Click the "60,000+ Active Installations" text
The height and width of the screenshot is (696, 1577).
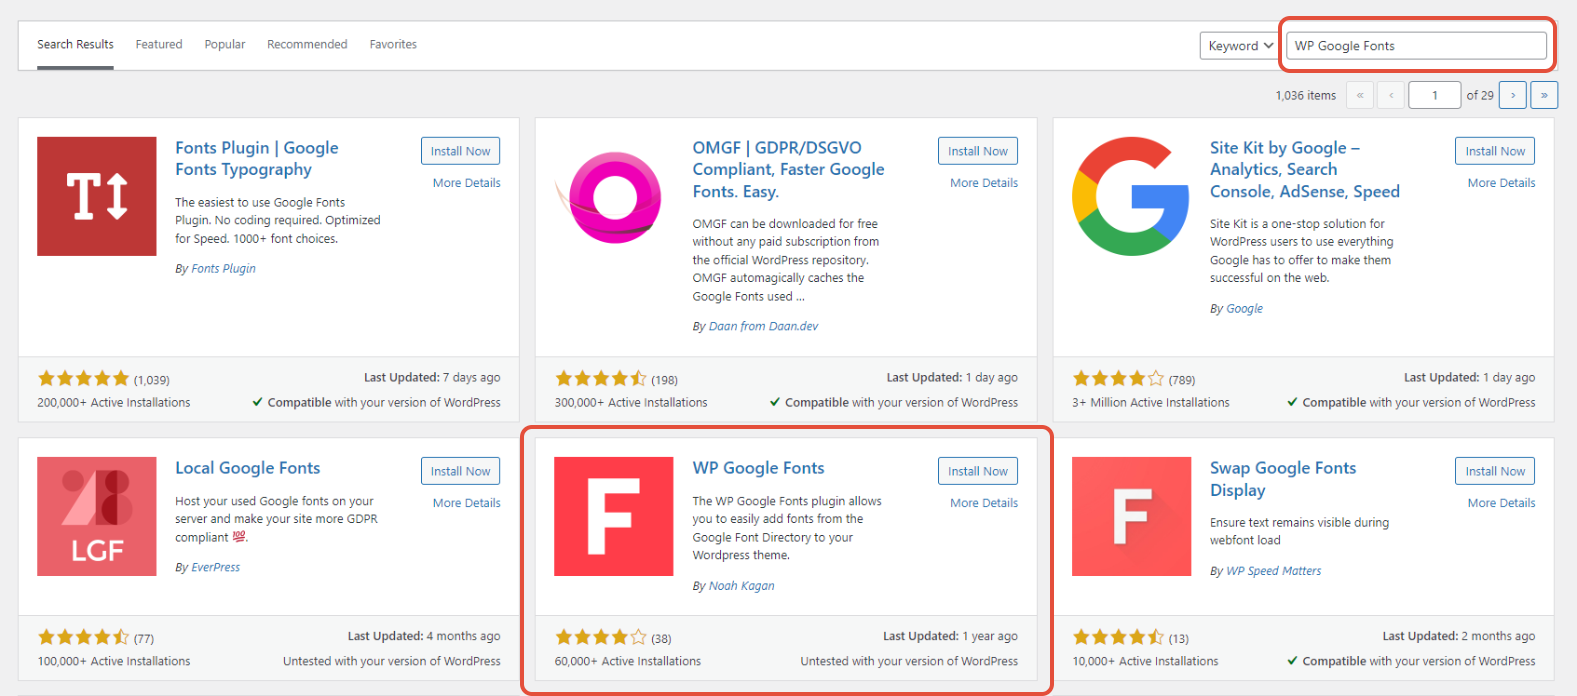[x=628, y=661]
